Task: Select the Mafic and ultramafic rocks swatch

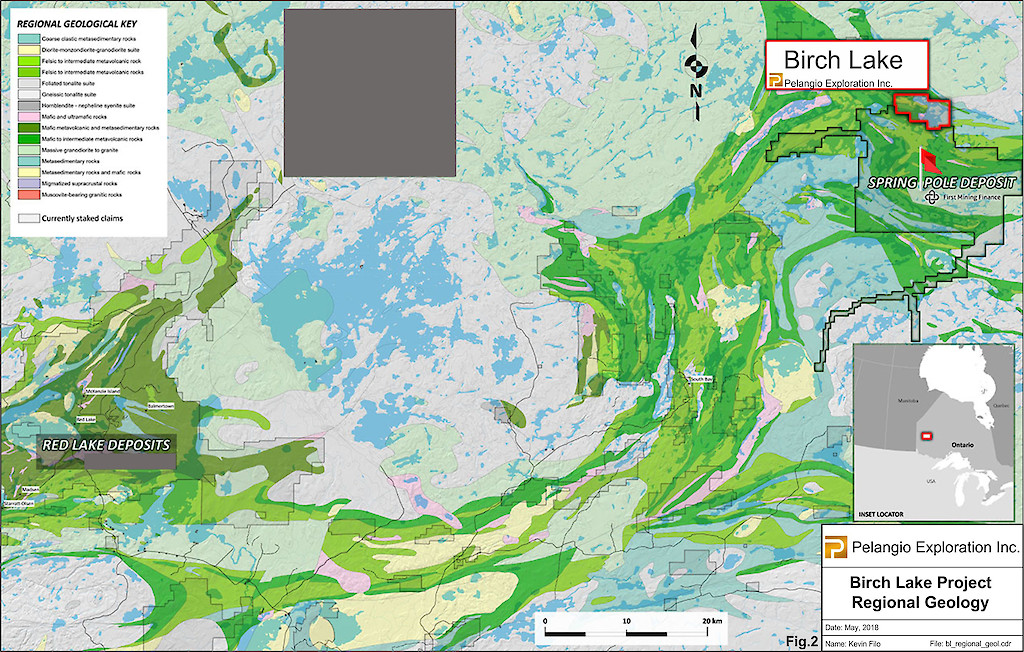Action: 29,116
